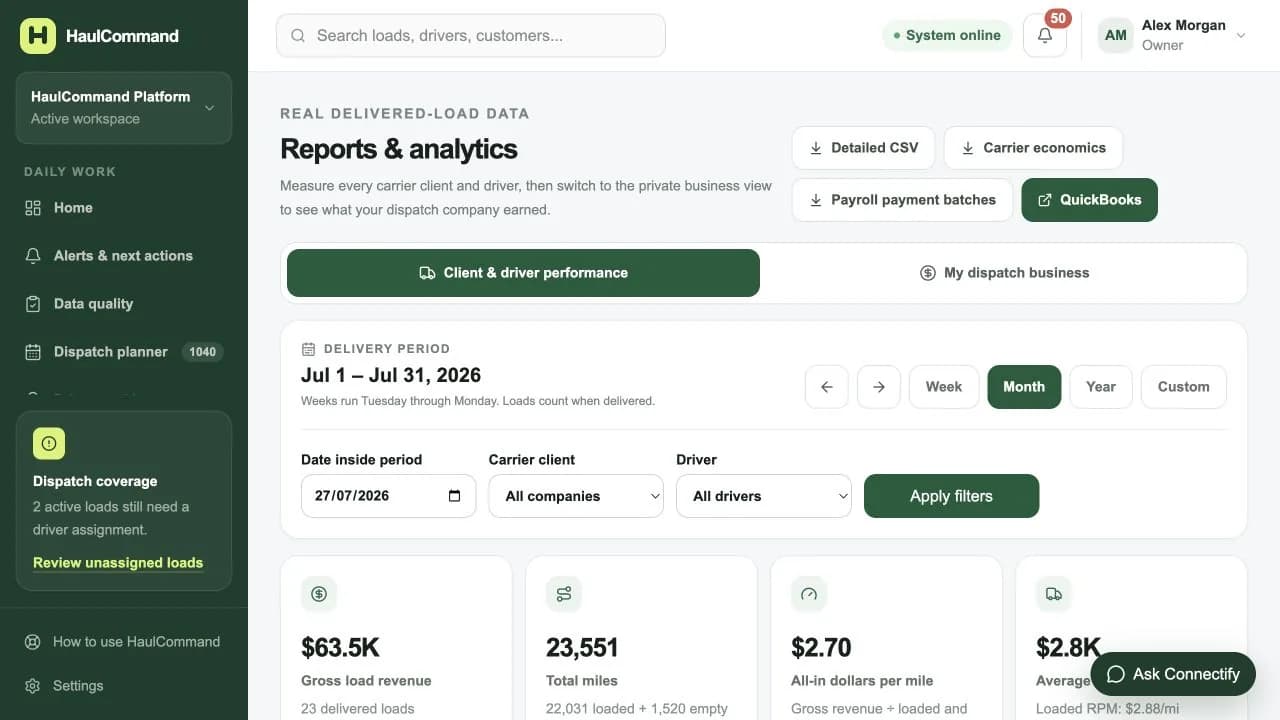
Task: Open Home in the sidebar
Action: point(124,208)
